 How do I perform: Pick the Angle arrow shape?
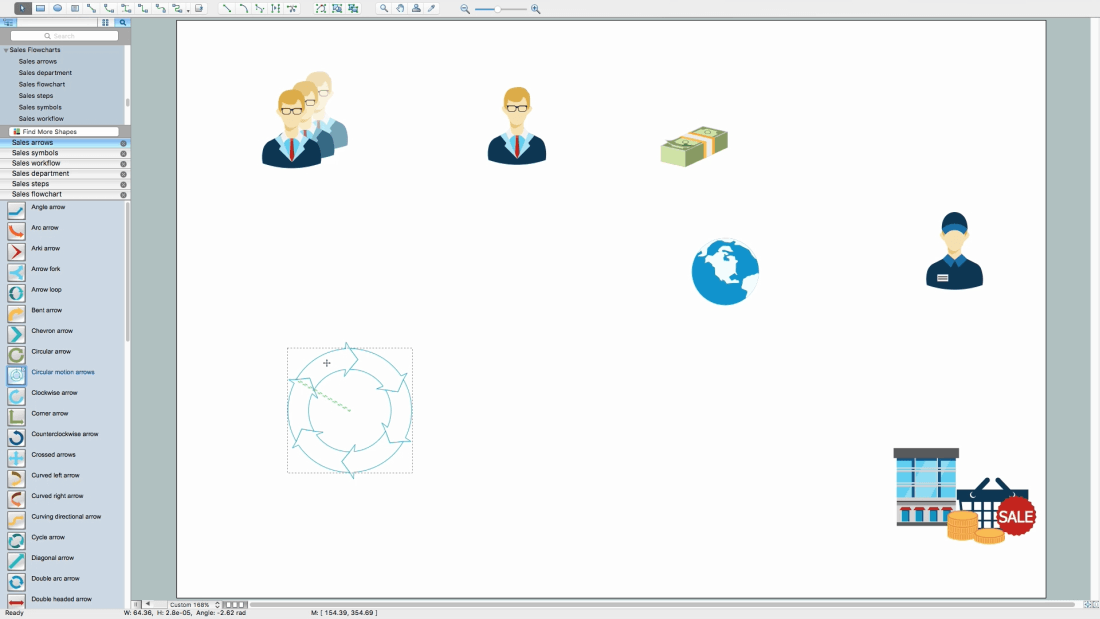click(x=16, y=210)
